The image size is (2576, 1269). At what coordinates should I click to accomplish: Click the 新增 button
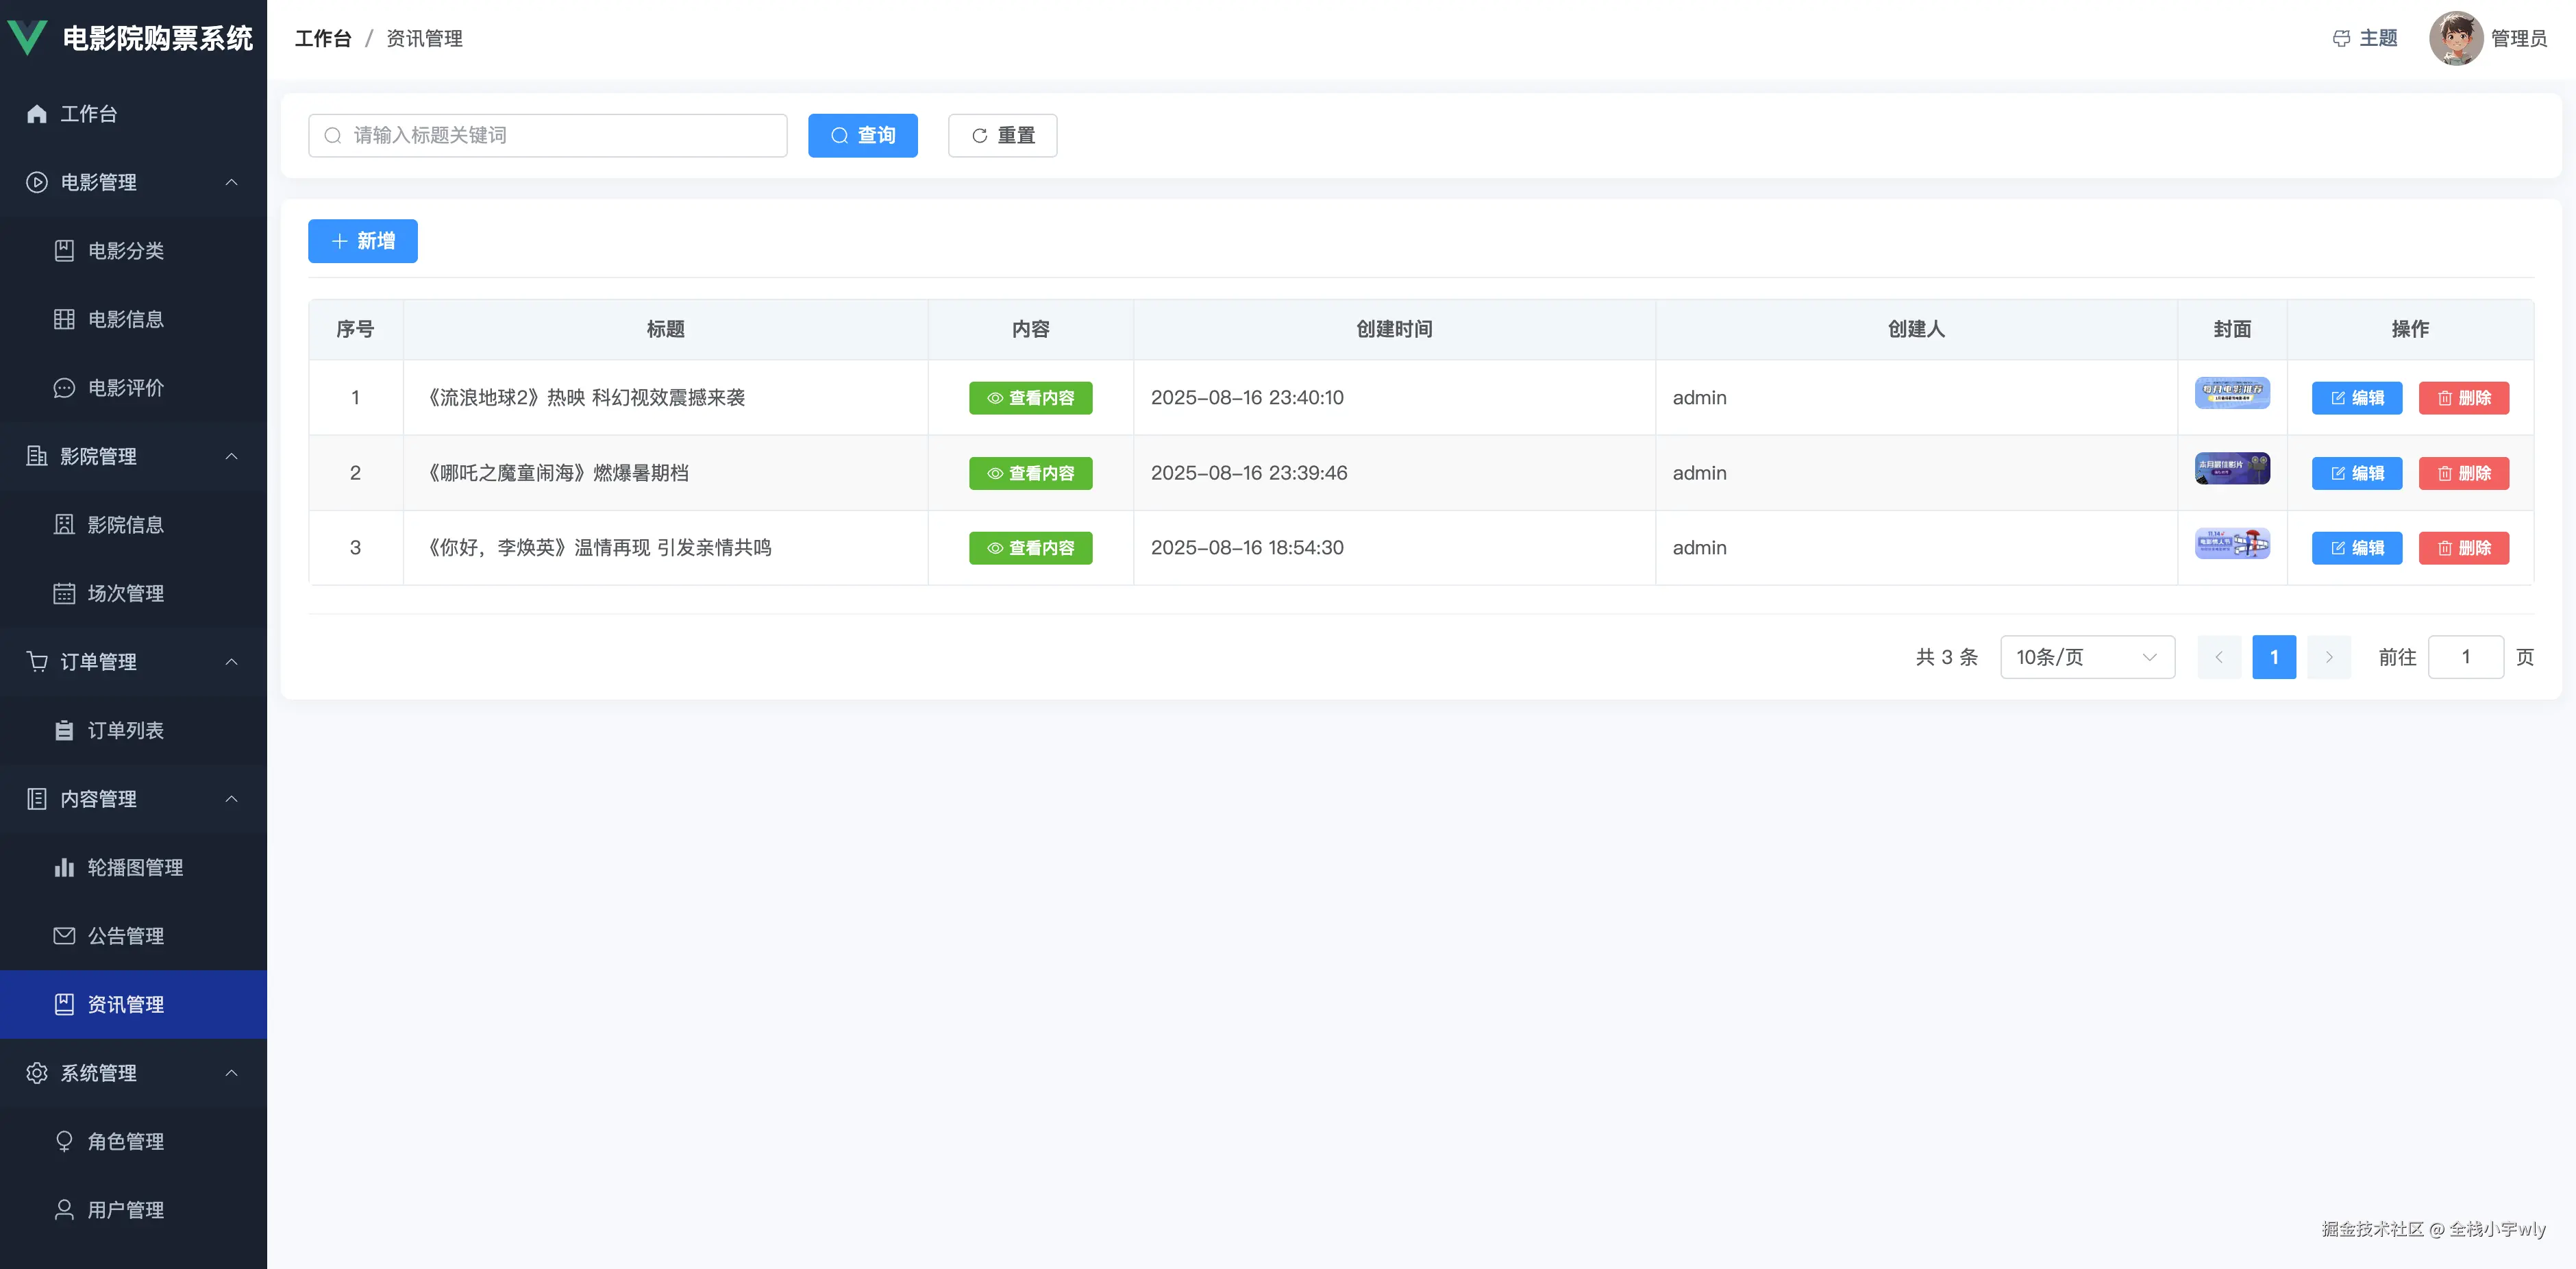click(362, 241)
